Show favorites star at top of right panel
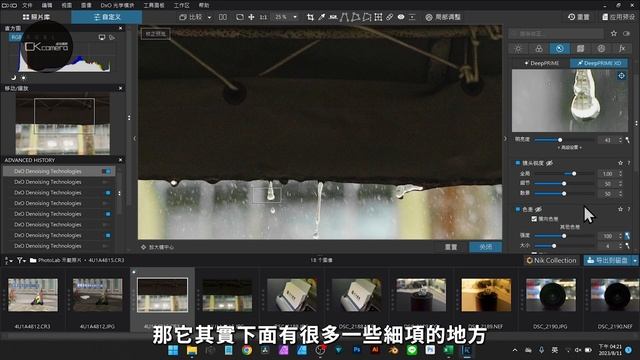The width and height of the screenshot is (640, 360). (x=614, y=33)
